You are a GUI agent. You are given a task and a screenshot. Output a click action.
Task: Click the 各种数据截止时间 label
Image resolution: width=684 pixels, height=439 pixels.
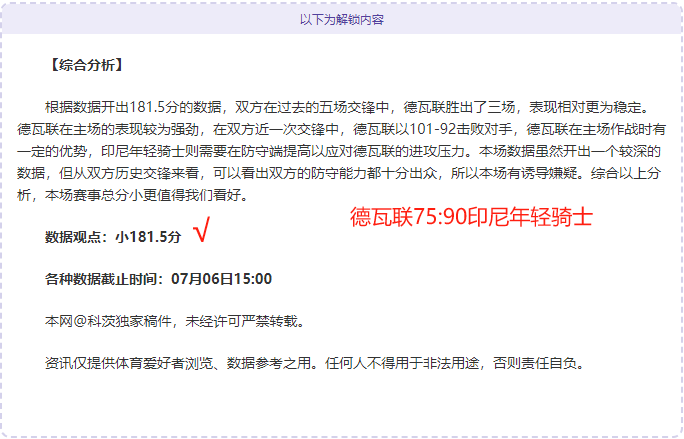(x=101, y=279)
